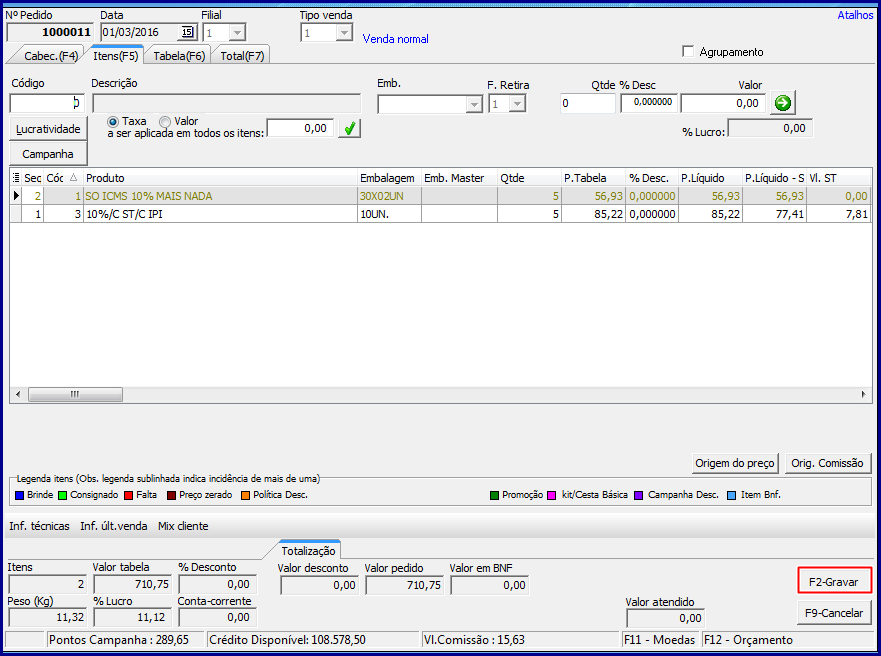This screenshot has height=656, width=881.
Task: Select the Totalização tab
Action: pos(308,551)
